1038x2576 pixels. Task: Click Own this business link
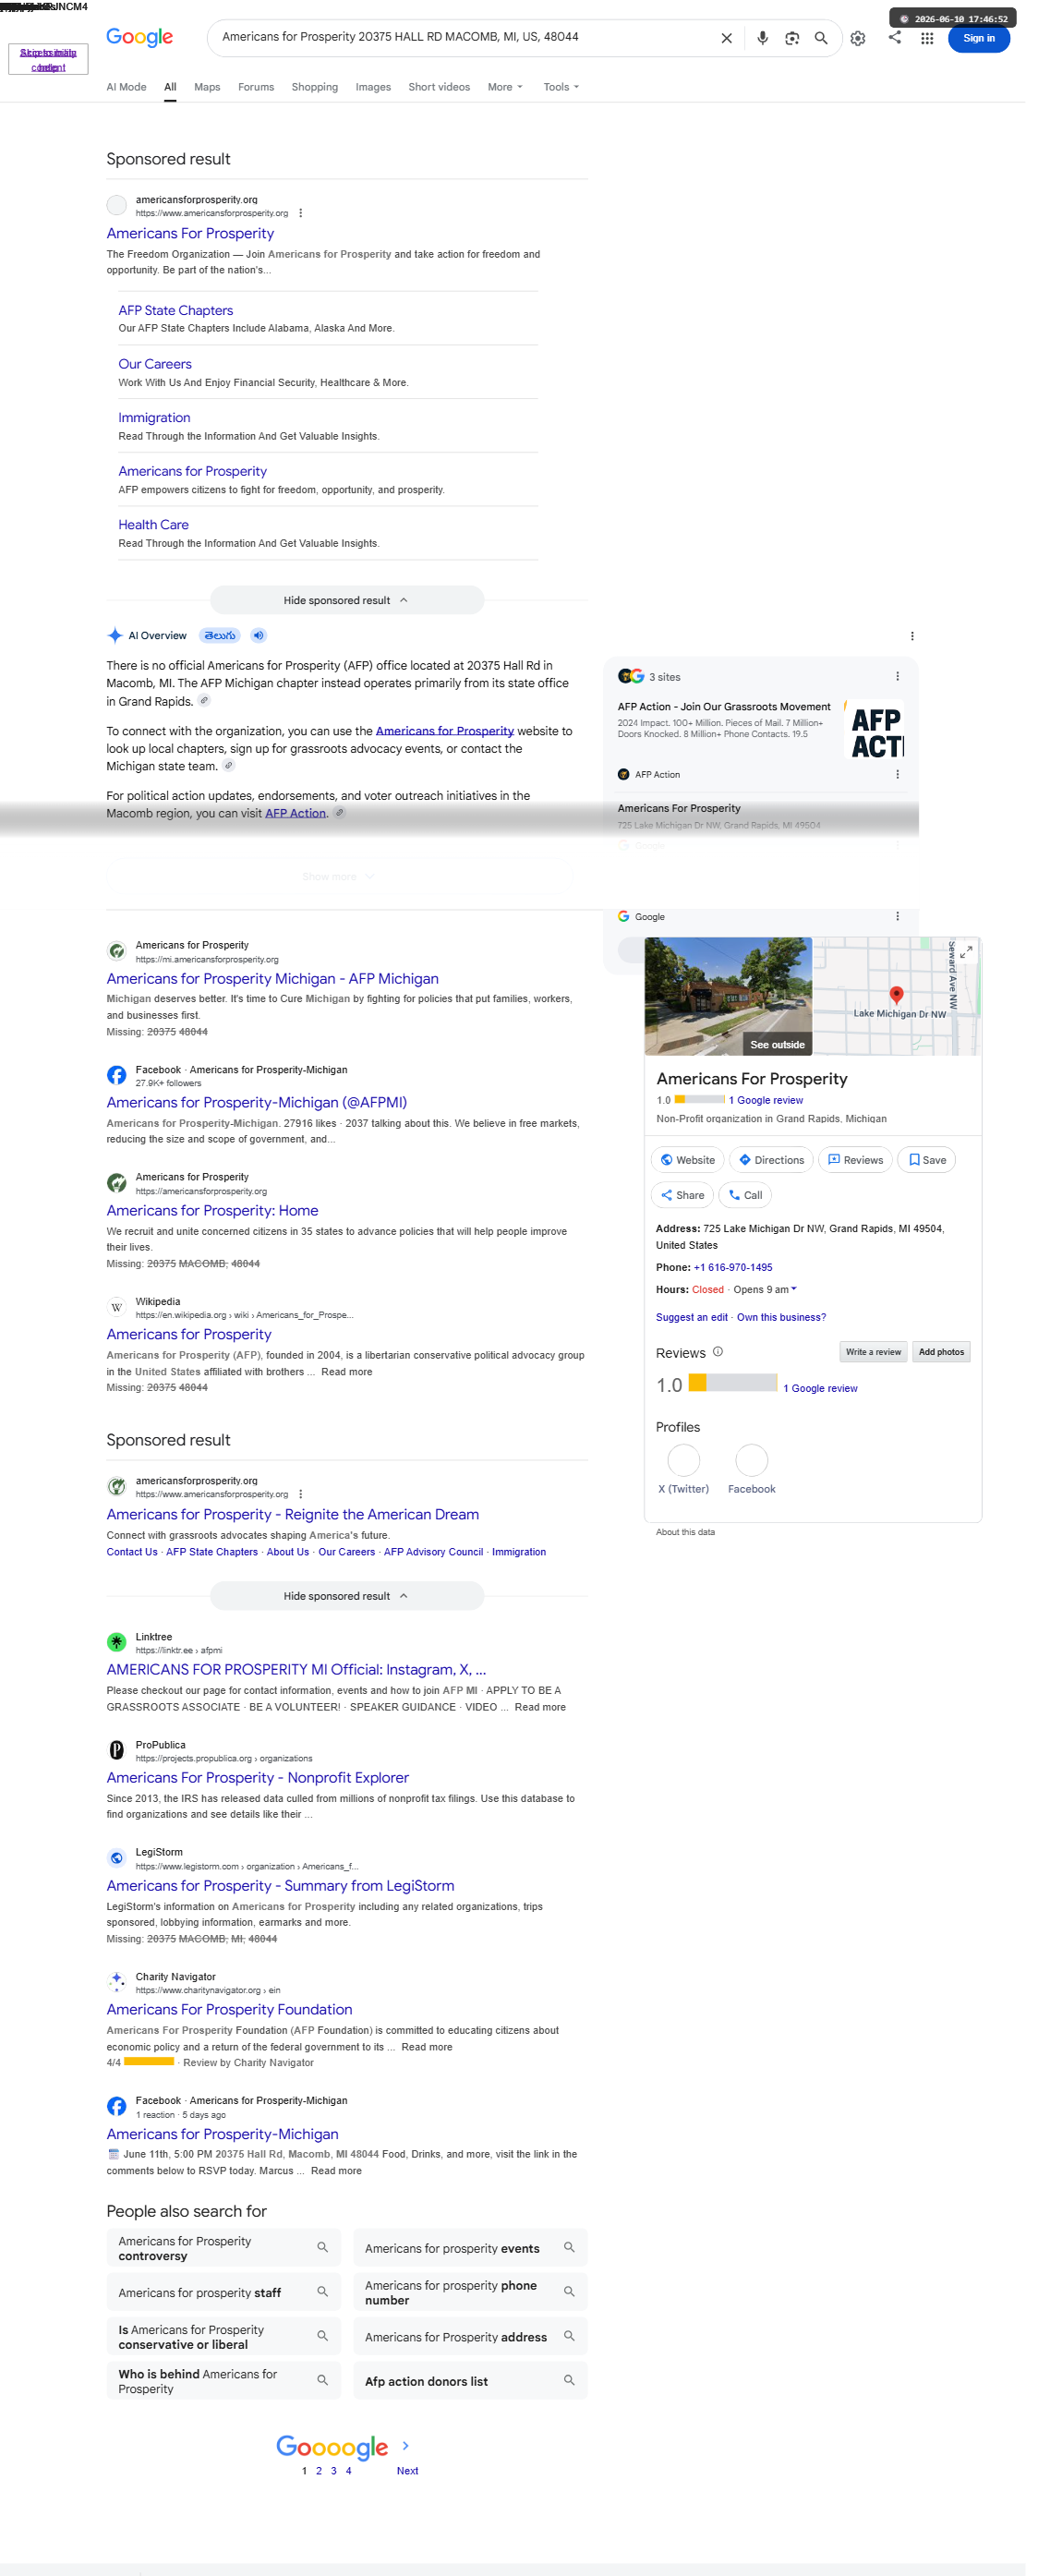point(781,1317)
